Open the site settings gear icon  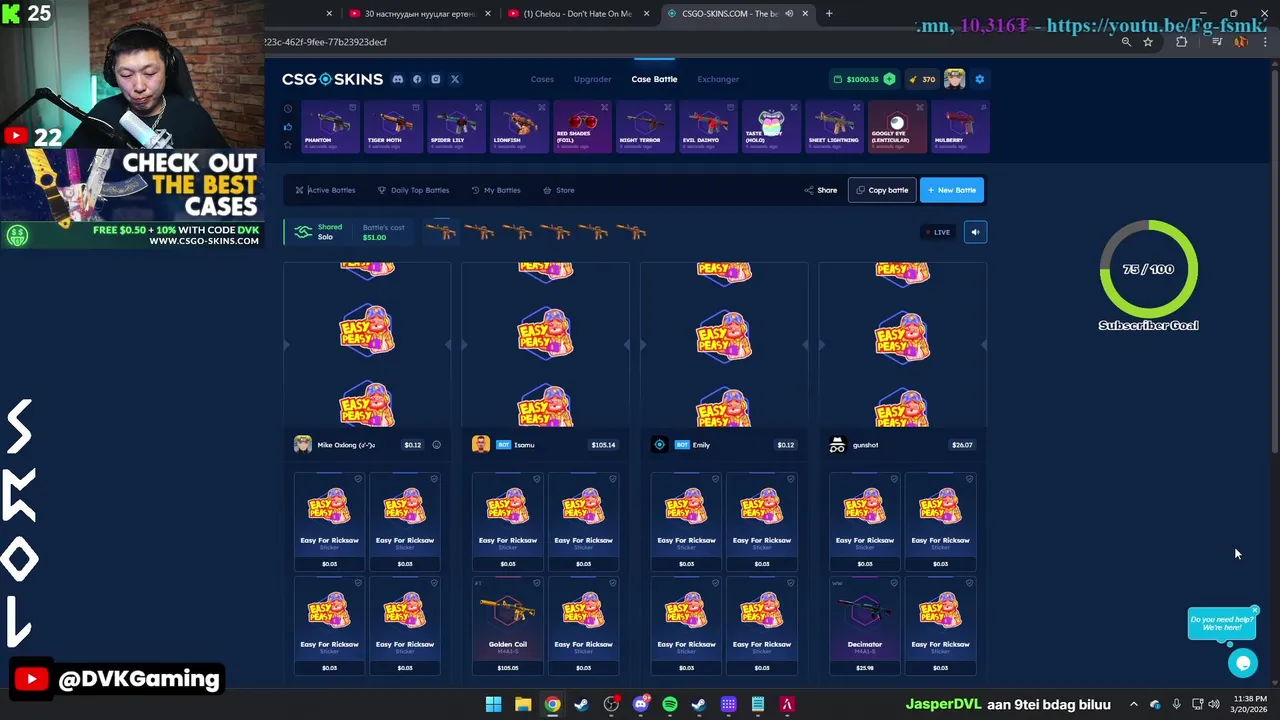(979, 79)
